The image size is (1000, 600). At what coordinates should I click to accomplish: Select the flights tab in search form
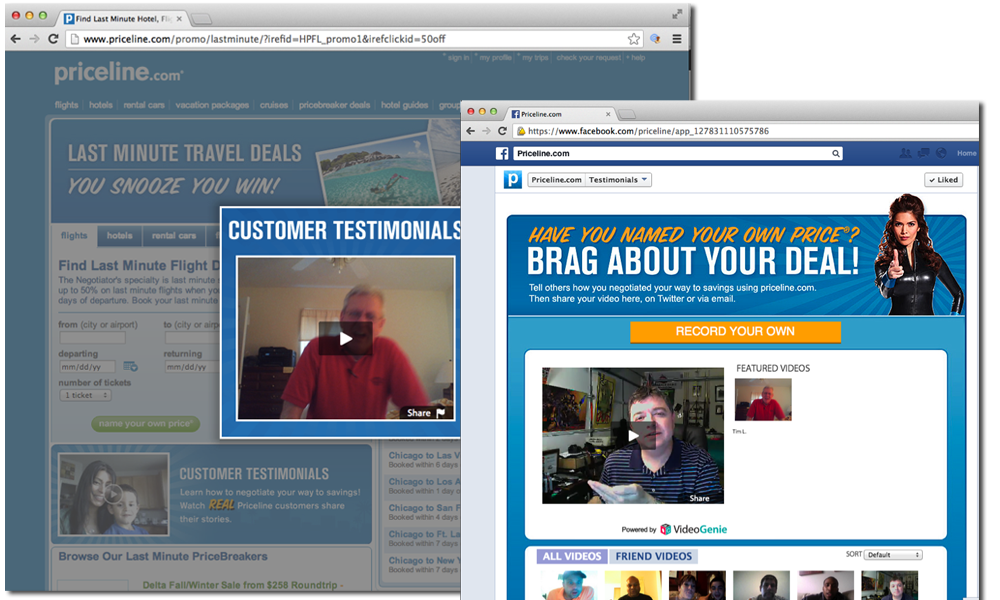tap(74, 235)
